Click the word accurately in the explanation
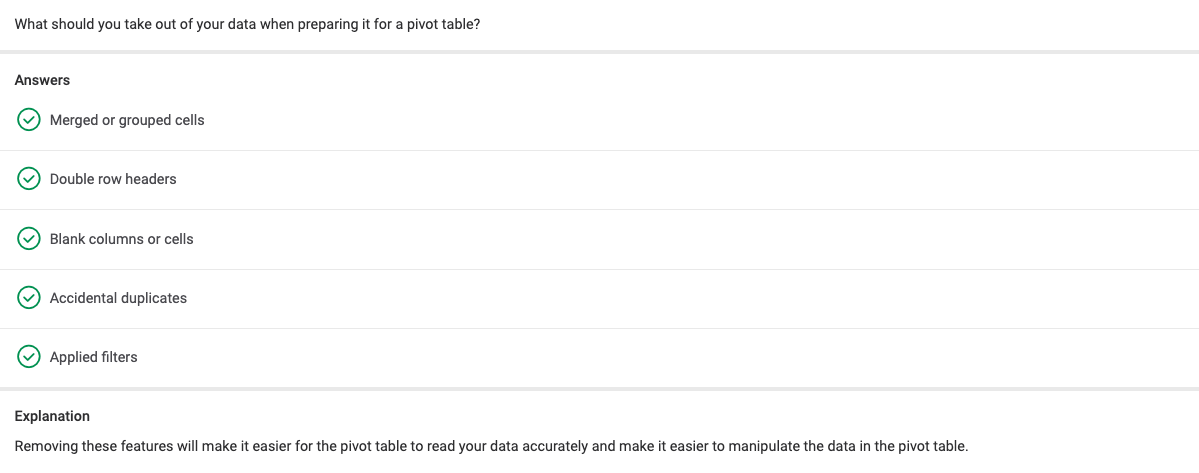 click(x=557, y=446)
